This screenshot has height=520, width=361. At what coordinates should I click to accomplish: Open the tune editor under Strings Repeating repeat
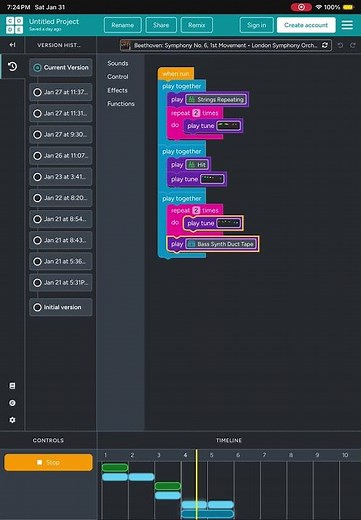tap(228, 126)
